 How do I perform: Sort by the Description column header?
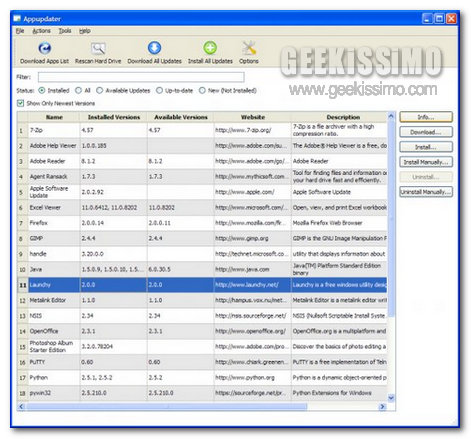click(x=339, y=117)
